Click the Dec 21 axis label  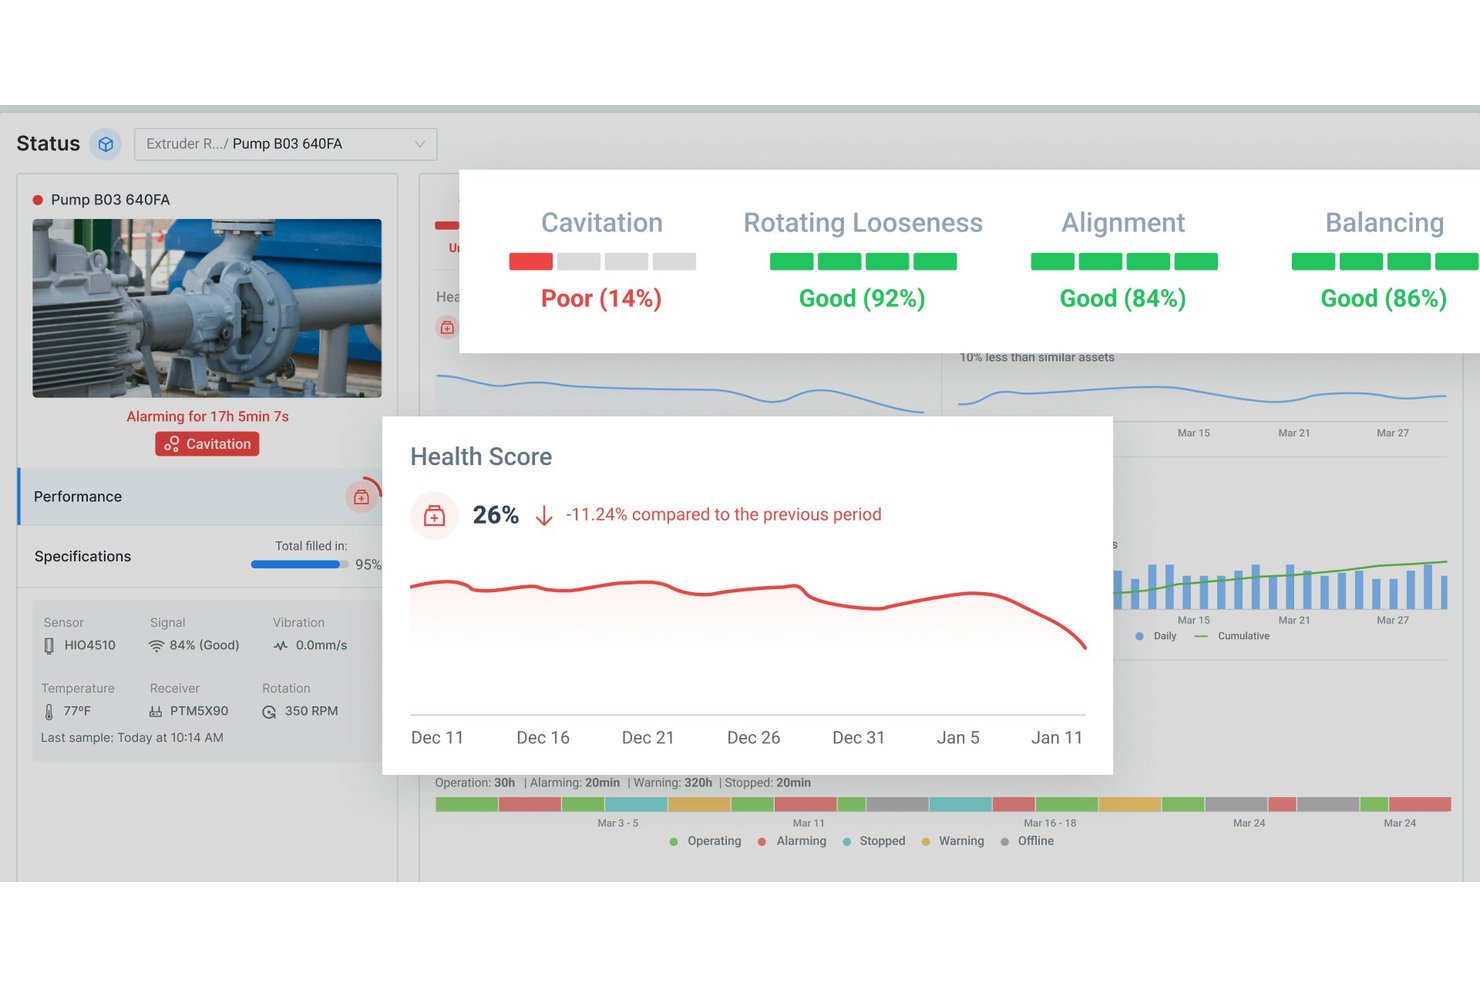[x=648, y=738]
